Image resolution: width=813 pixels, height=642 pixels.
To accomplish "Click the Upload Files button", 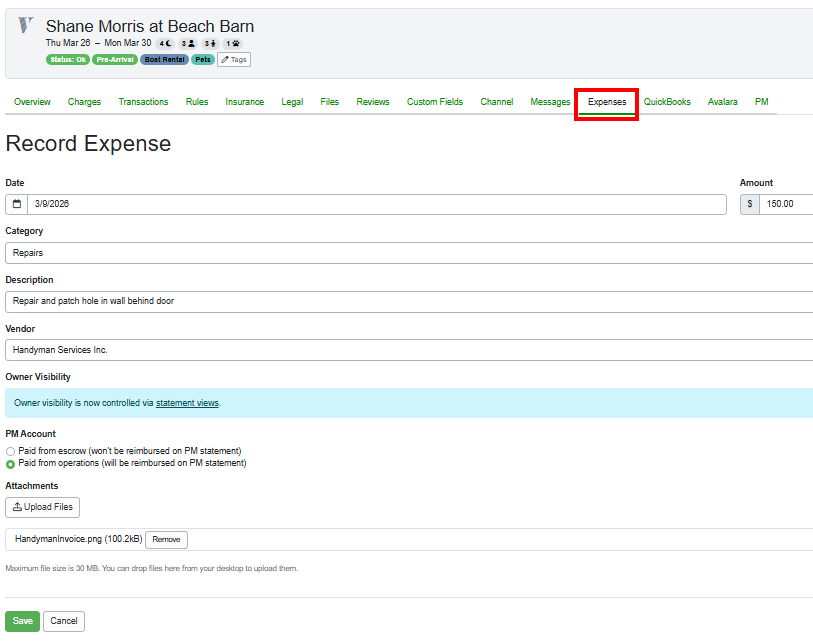I will click(42, 507).
